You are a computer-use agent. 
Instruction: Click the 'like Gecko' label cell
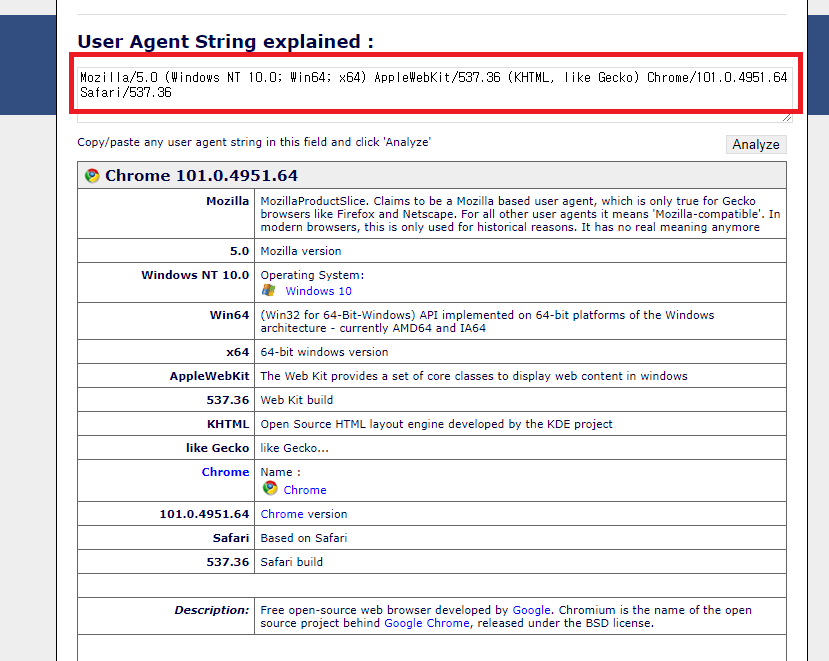[x=166, y=448]
